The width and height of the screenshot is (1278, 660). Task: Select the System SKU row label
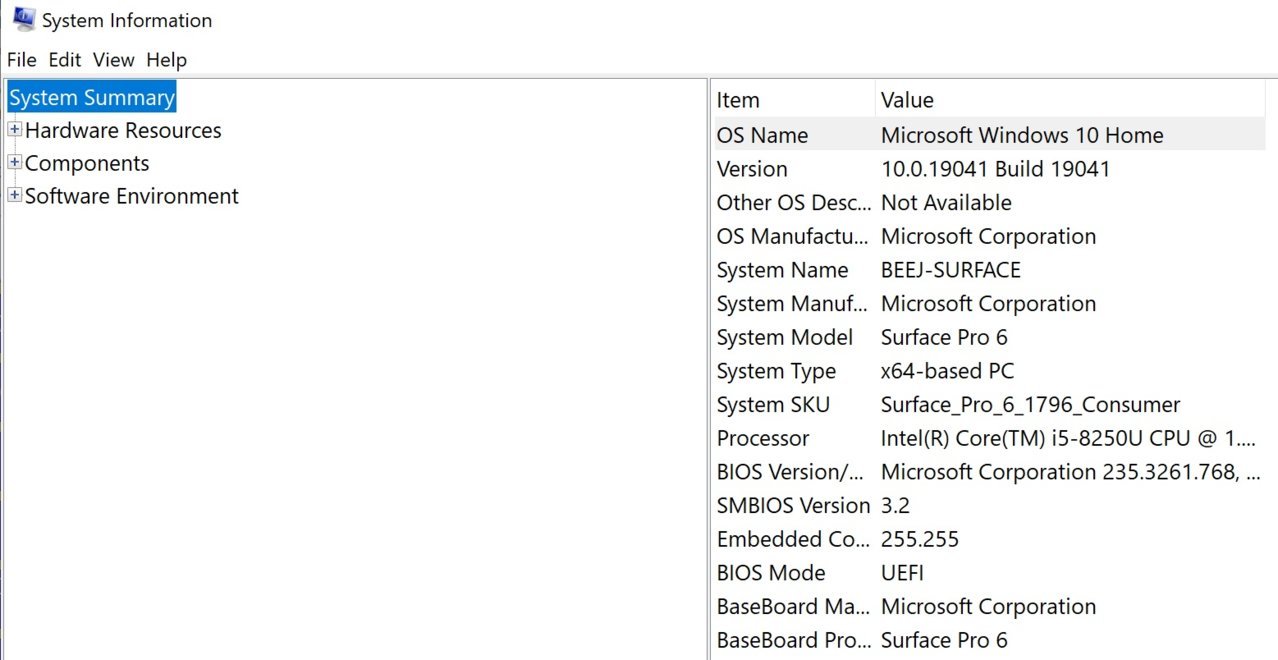click(x=773, y=405)
